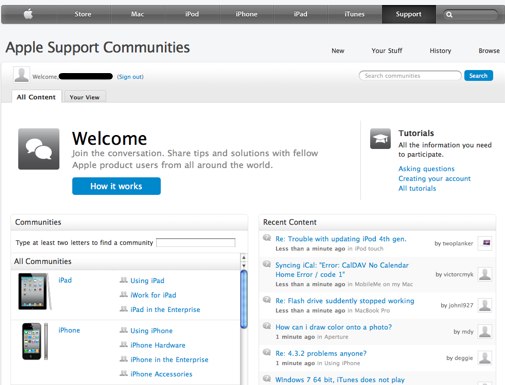Click discussion icon beside draw color post

[267, 326]
